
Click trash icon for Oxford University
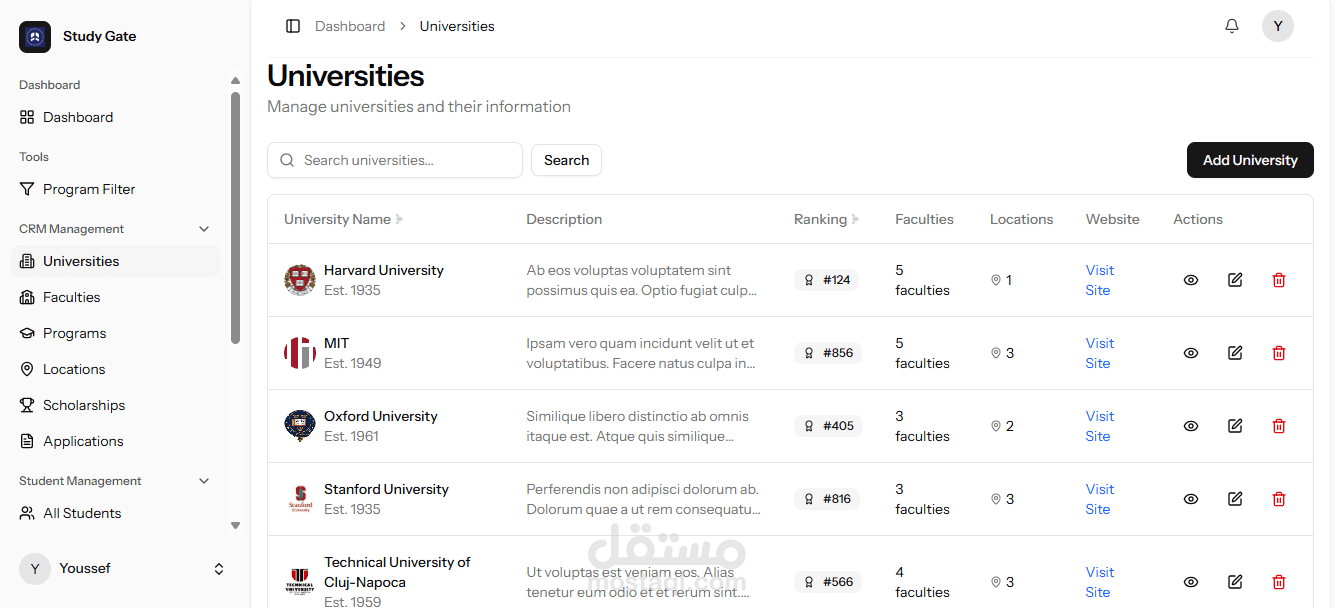pos(1278,426)
